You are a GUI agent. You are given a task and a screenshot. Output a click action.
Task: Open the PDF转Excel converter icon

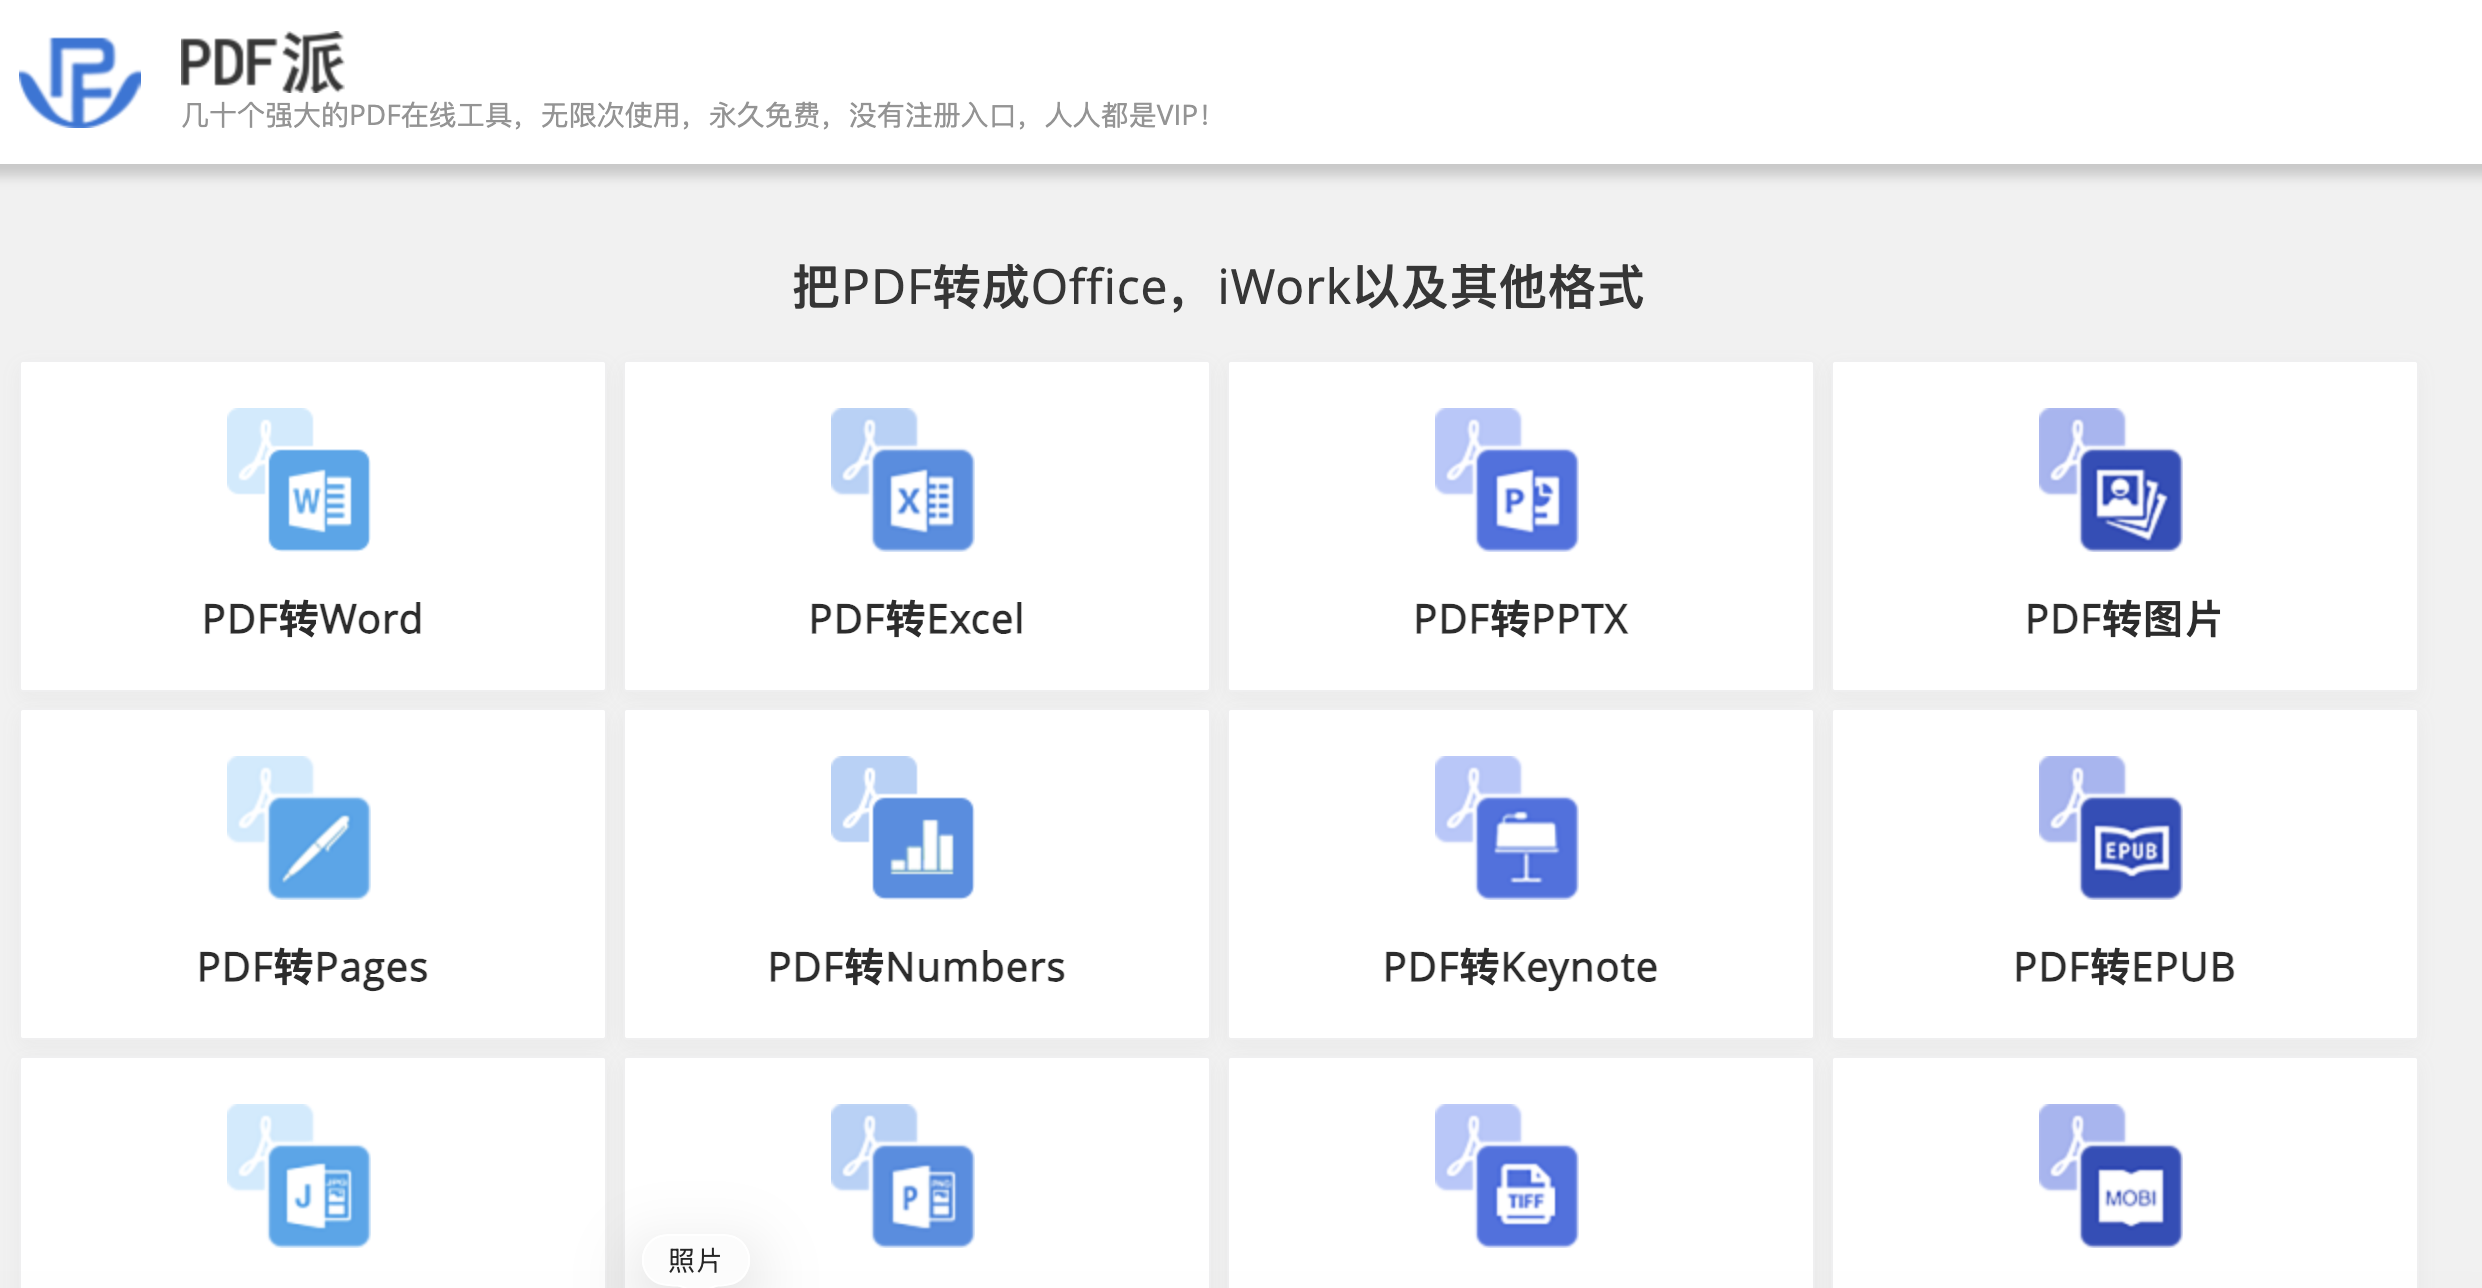(x=902, y=478)
